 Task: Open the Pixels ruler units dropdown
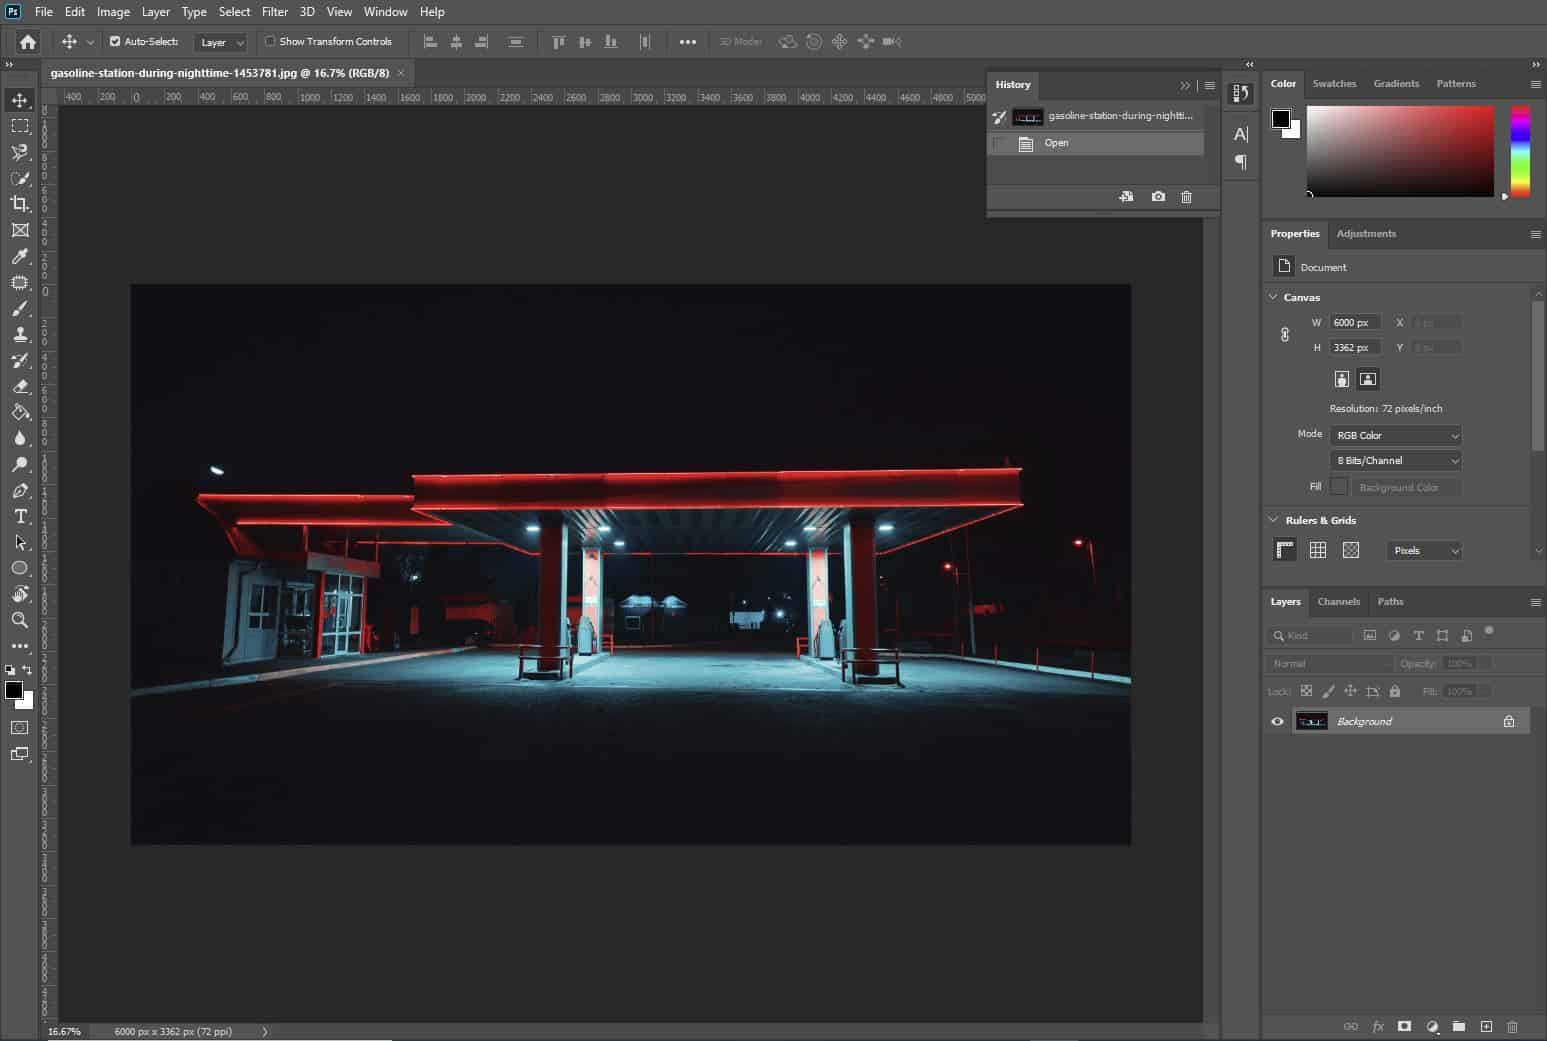pos(1424,550)
